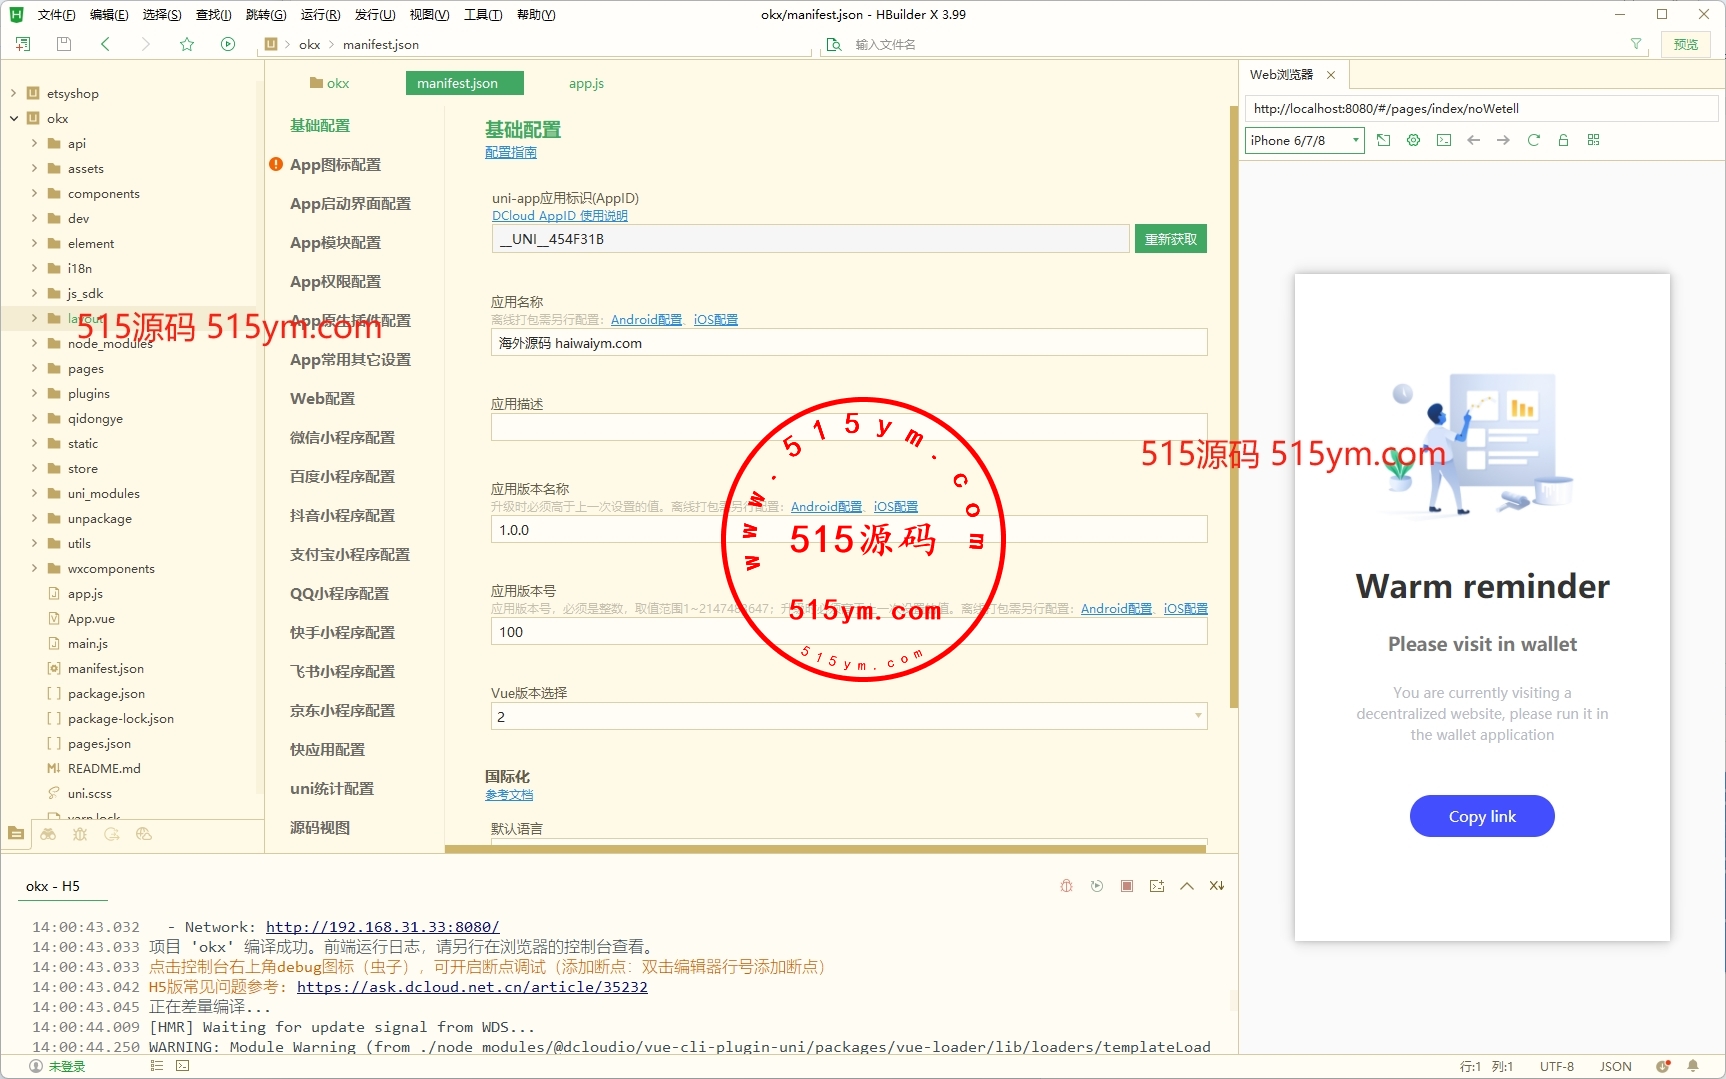Viewport: 1726px width, 1079px height.
Task: Toggle the lock icon in browser toolbar
Action: tap(1563, 141)
